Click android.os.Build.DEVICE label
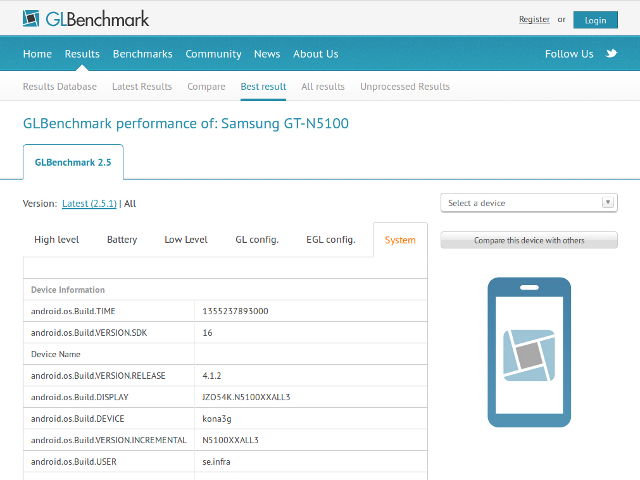This screenshot has height=480, width=640. (78, 419)
